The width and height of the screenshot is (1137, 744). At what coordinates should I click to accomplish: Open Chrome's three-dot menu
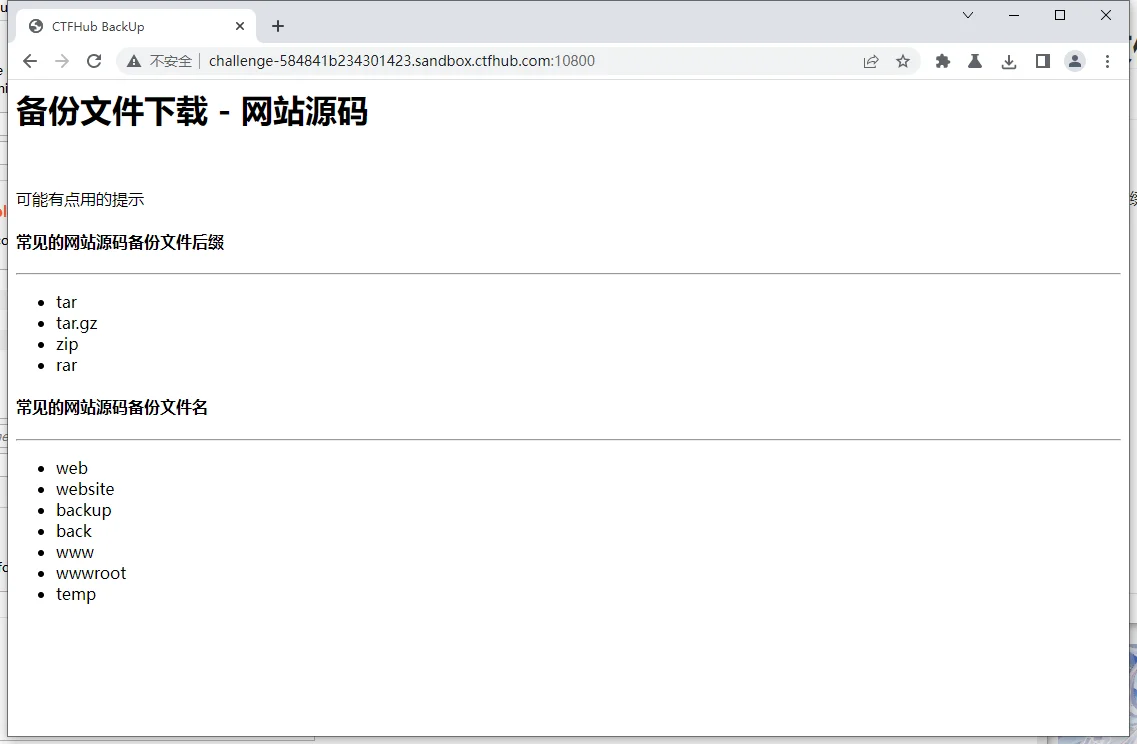1107,61
